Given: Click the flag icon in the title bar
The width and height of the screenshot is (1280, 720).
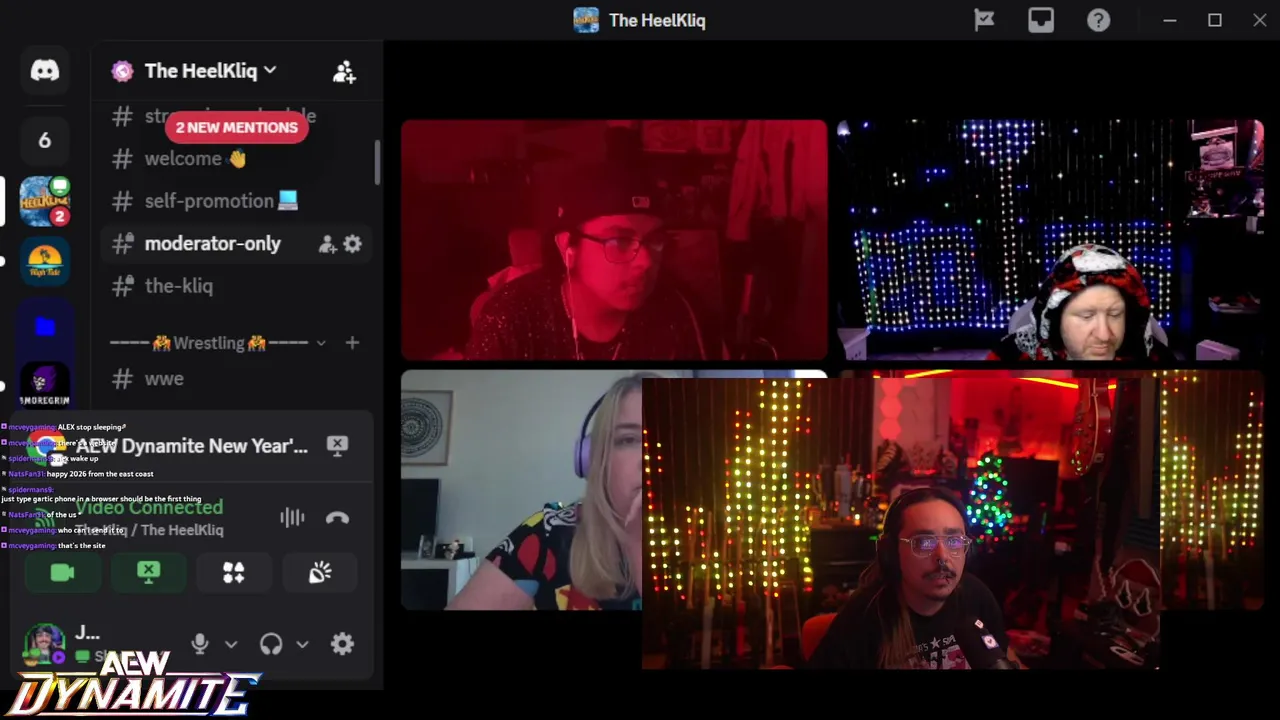Looking at the screenshot, I should click(x=984, y=20).
